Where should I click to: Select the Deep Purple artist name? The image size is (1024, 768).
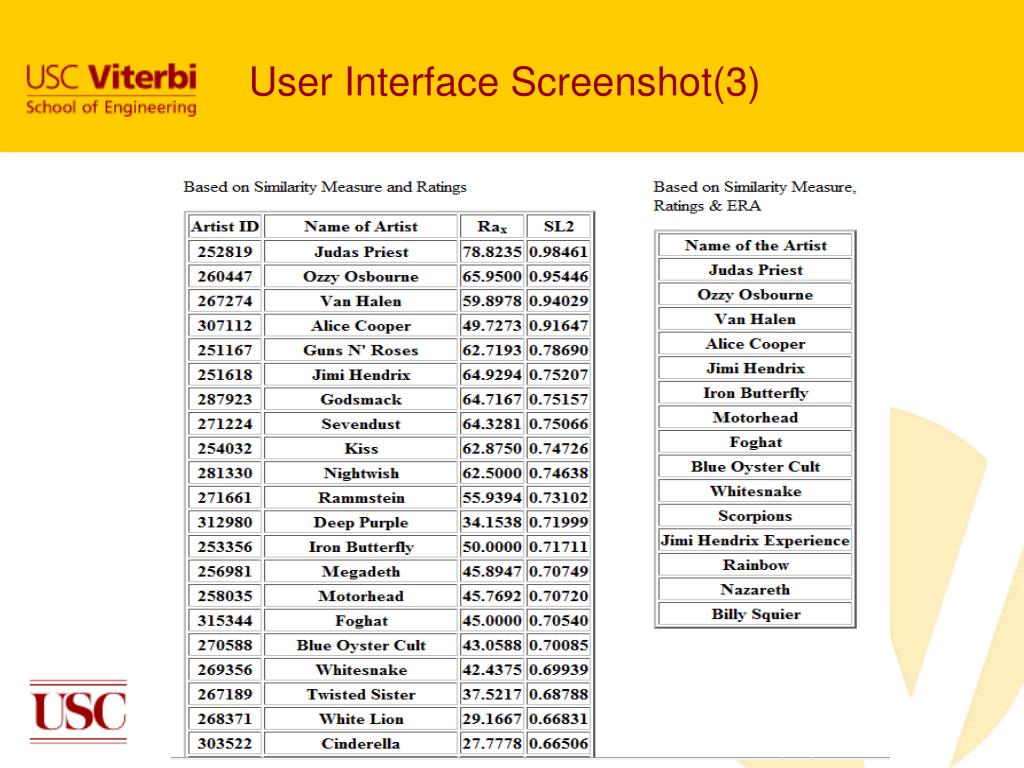tap(360, 522)
